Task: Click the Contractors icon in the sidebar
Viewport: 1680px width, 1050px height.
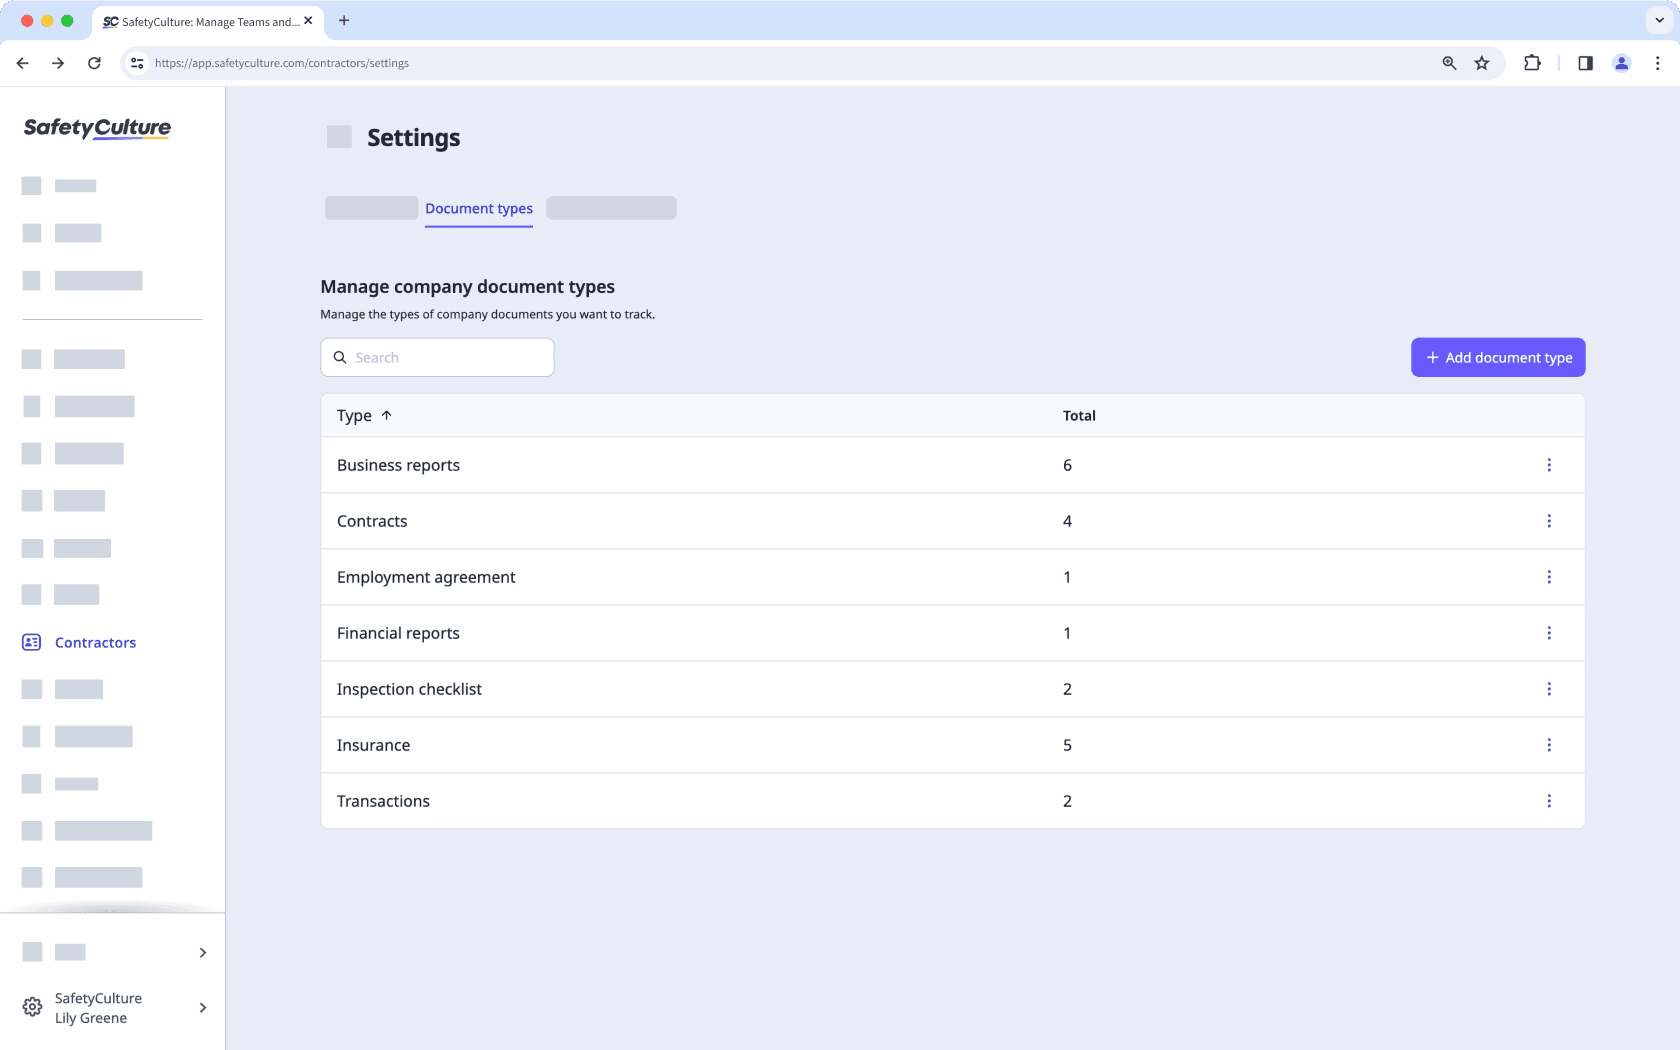Action: [x=31, y=642]
